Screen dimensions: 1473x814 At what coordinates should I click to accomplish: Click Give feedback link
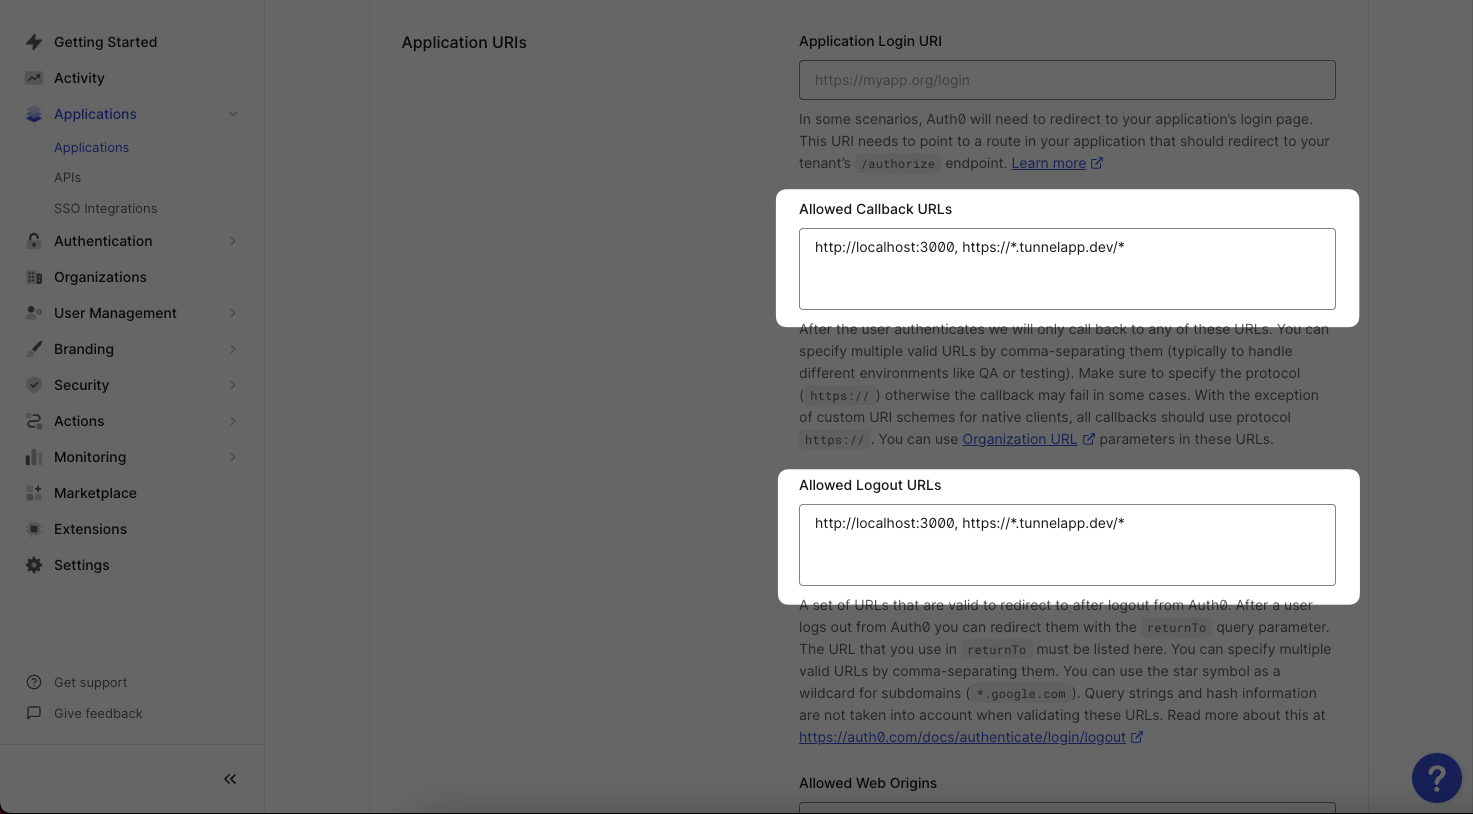coord(98,713)
